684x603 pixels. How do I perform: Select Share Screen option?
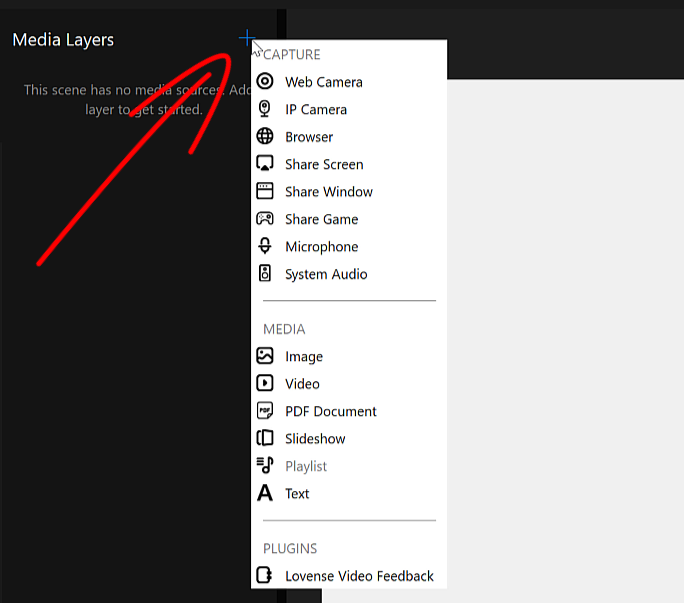(x=349, y=164)
